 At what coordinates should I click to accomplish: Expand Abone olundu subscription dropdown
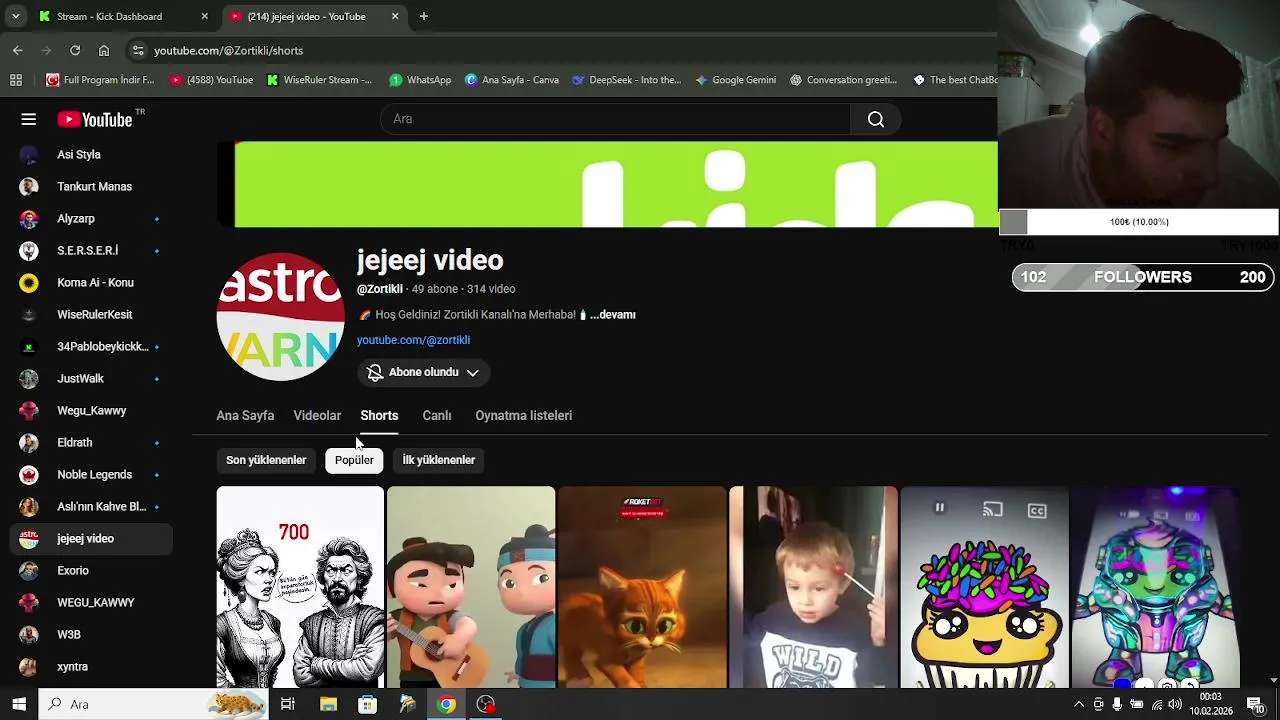pos(423,372)
